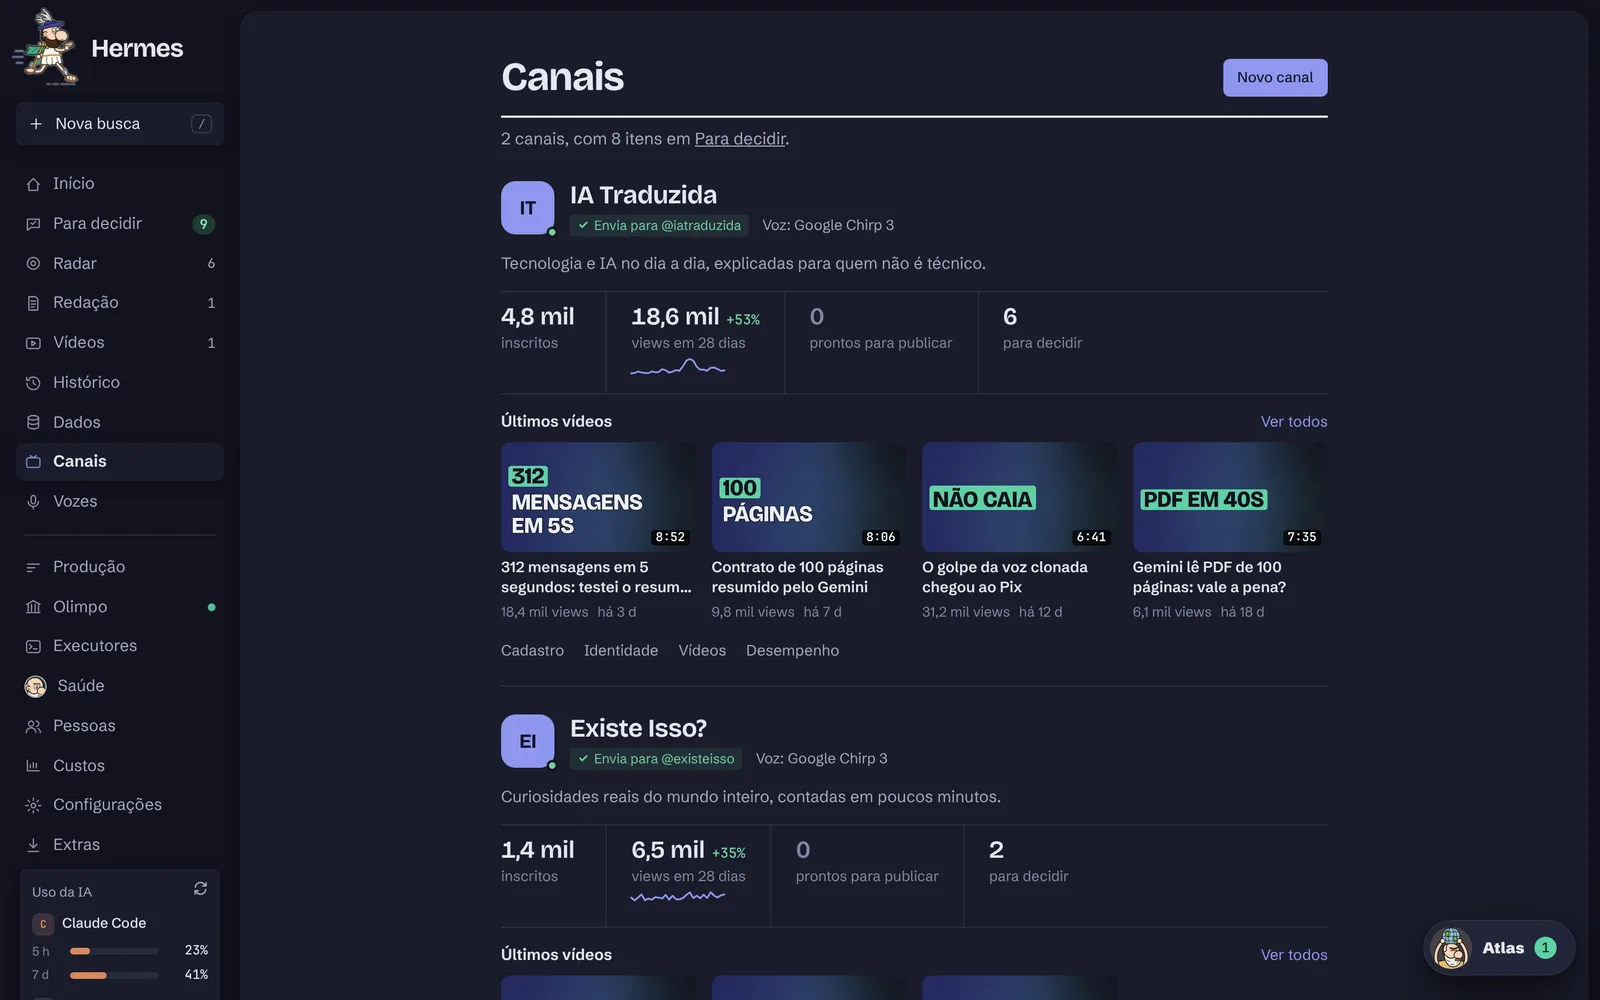The width and height of the screenshot is (1600, 1000).
Task: Open the Atlas assistant button
Action: [x=1499, y=948]
